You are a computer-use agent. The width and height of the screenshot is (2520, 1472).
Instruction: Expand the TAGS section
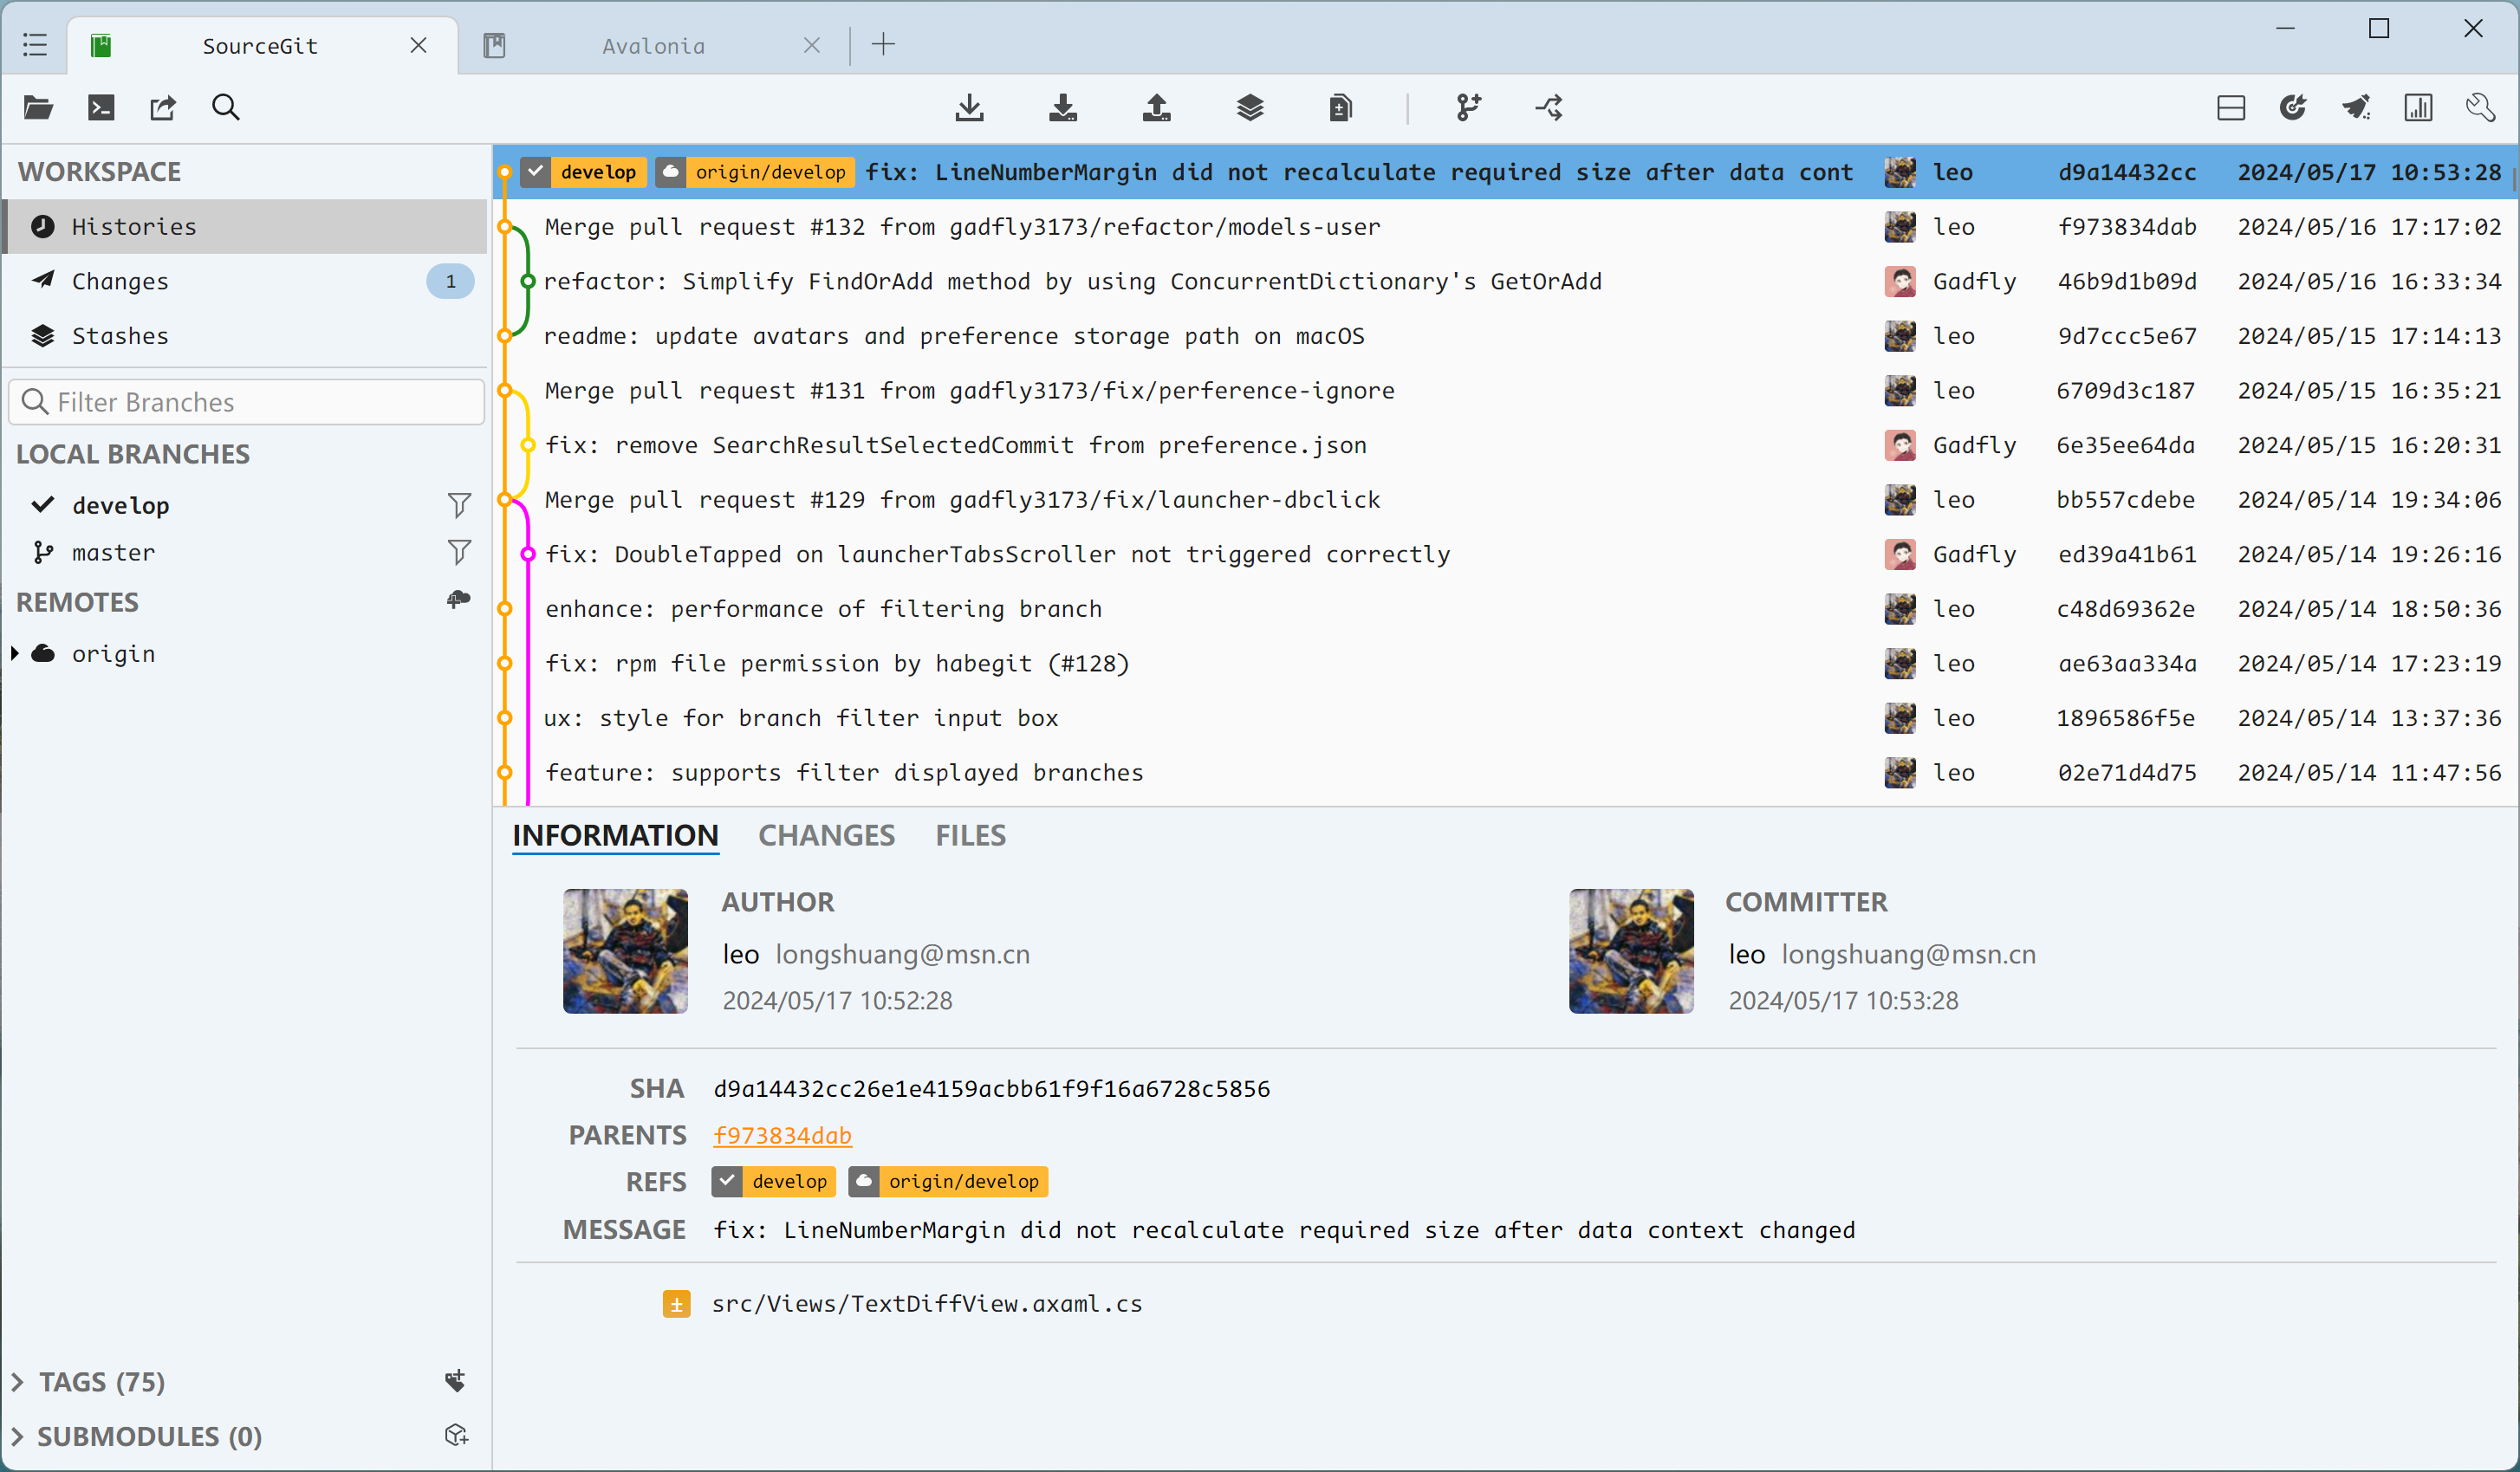click(x=17, y=1381)
